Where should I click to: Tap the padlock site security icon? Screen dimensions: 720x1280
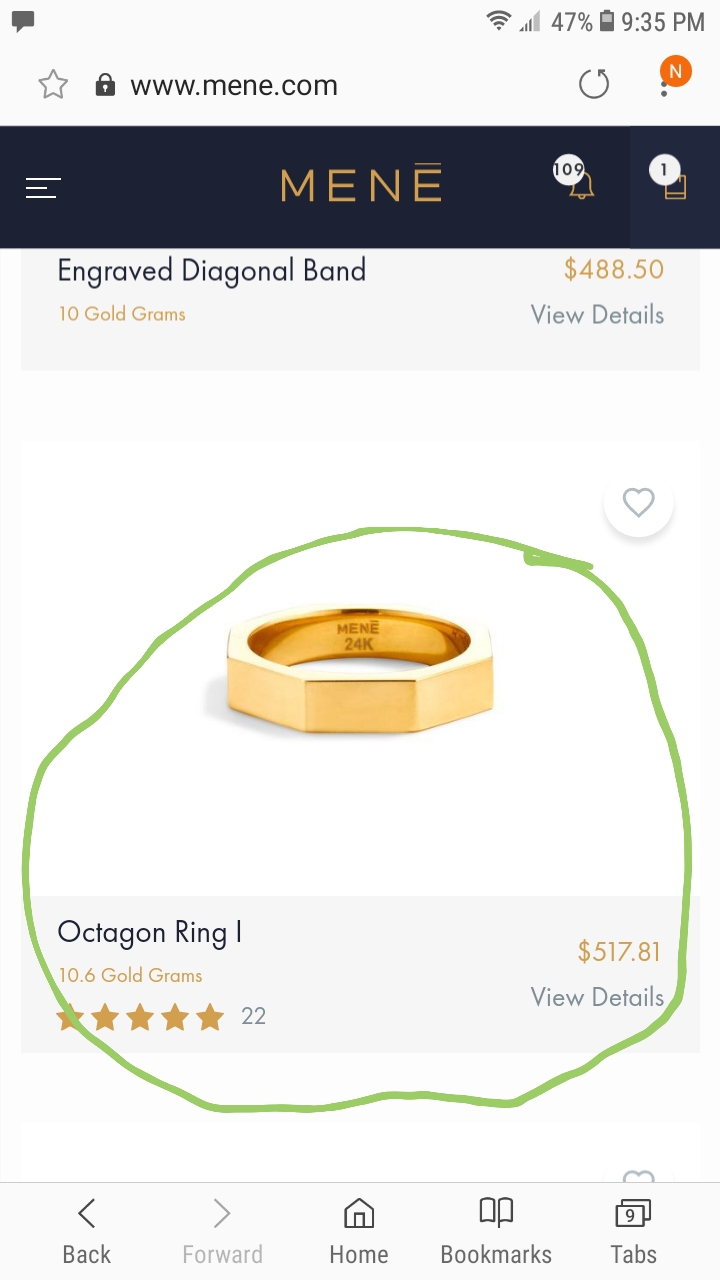click(x=105, y=85)
